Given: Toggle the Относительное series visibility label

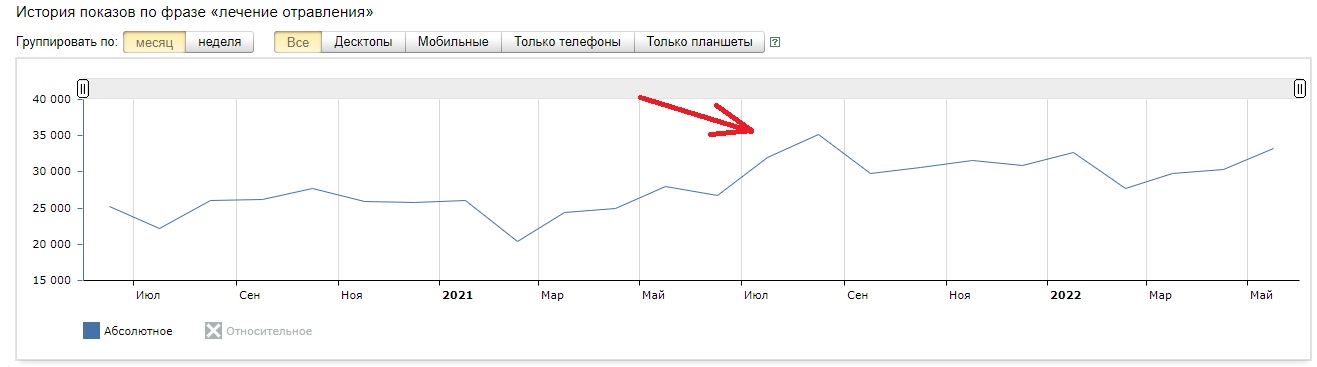Looking at the screenshot, I should click(x=268, y=331).
